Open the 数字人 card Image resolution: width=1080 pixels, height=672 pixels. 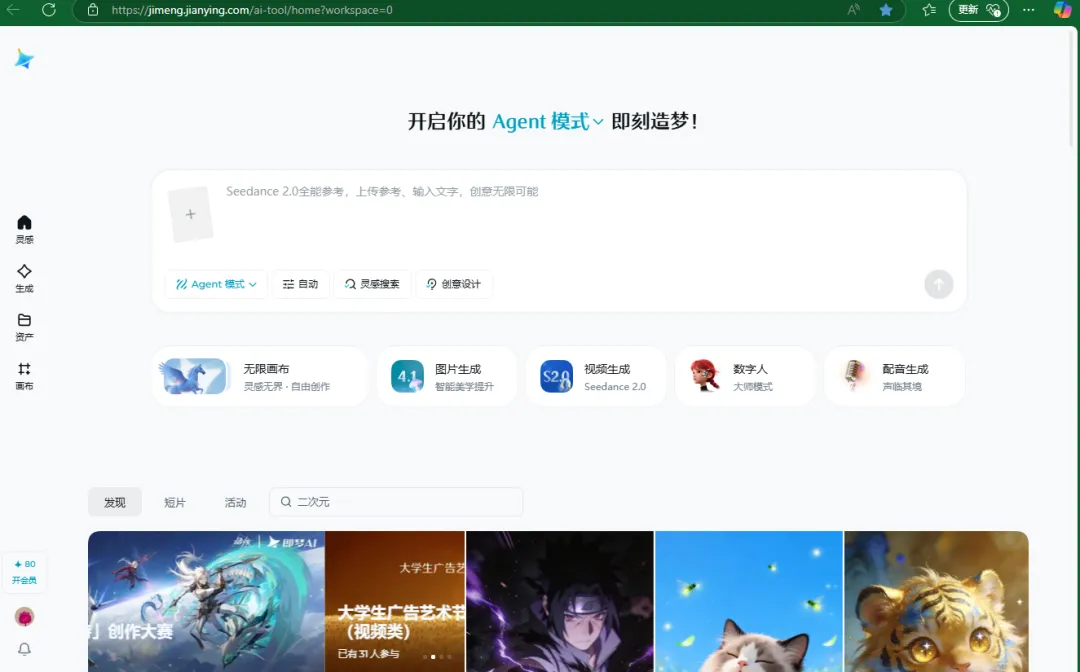click(x=745, y=377)
